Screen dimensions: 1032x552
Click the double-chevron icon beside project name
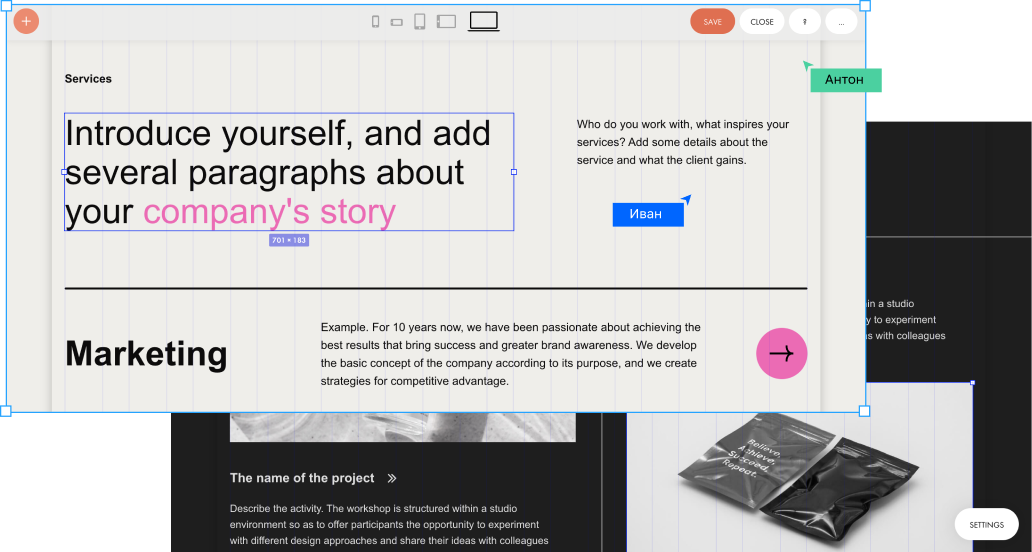click(392, 478)
